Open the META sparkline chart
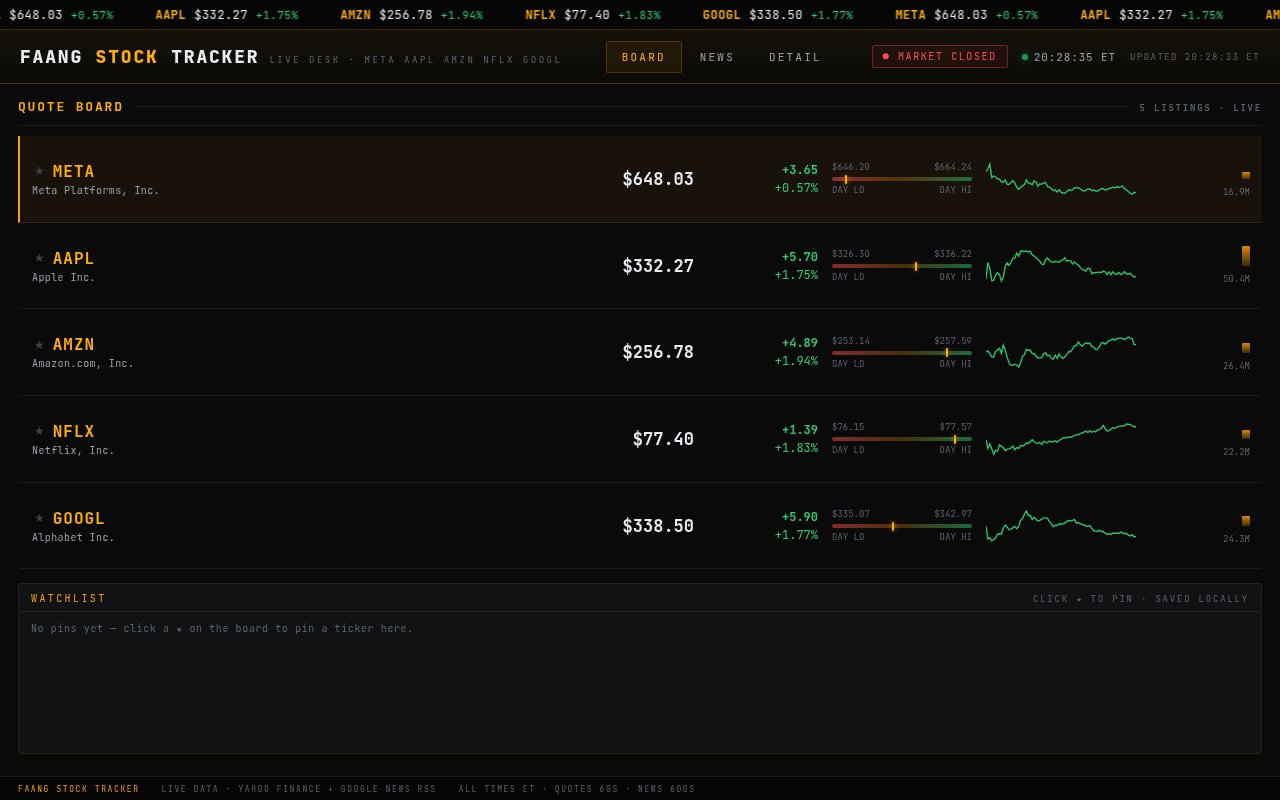This screenshot has height=800, width=1280. (1061, 179)
